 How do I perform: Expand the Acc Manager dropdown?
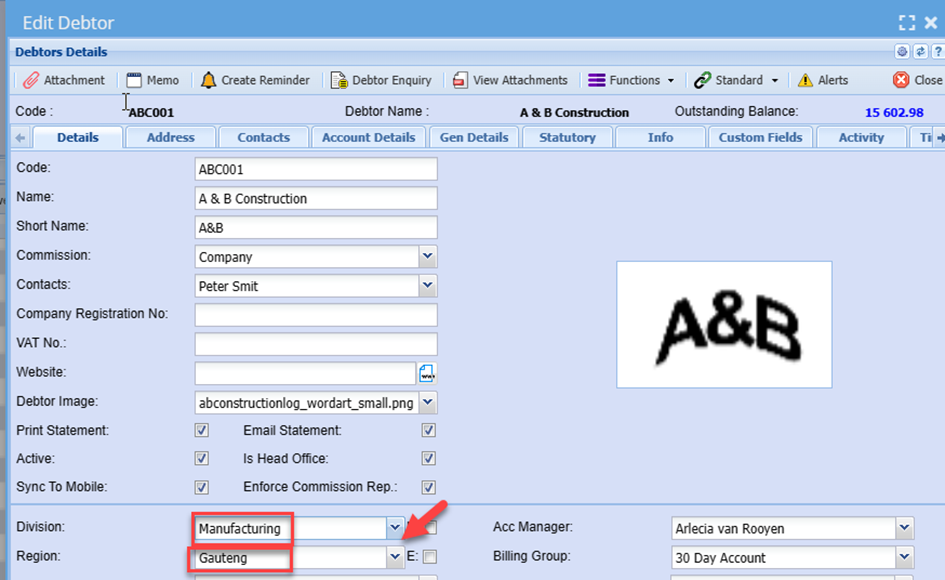point(904,528)
